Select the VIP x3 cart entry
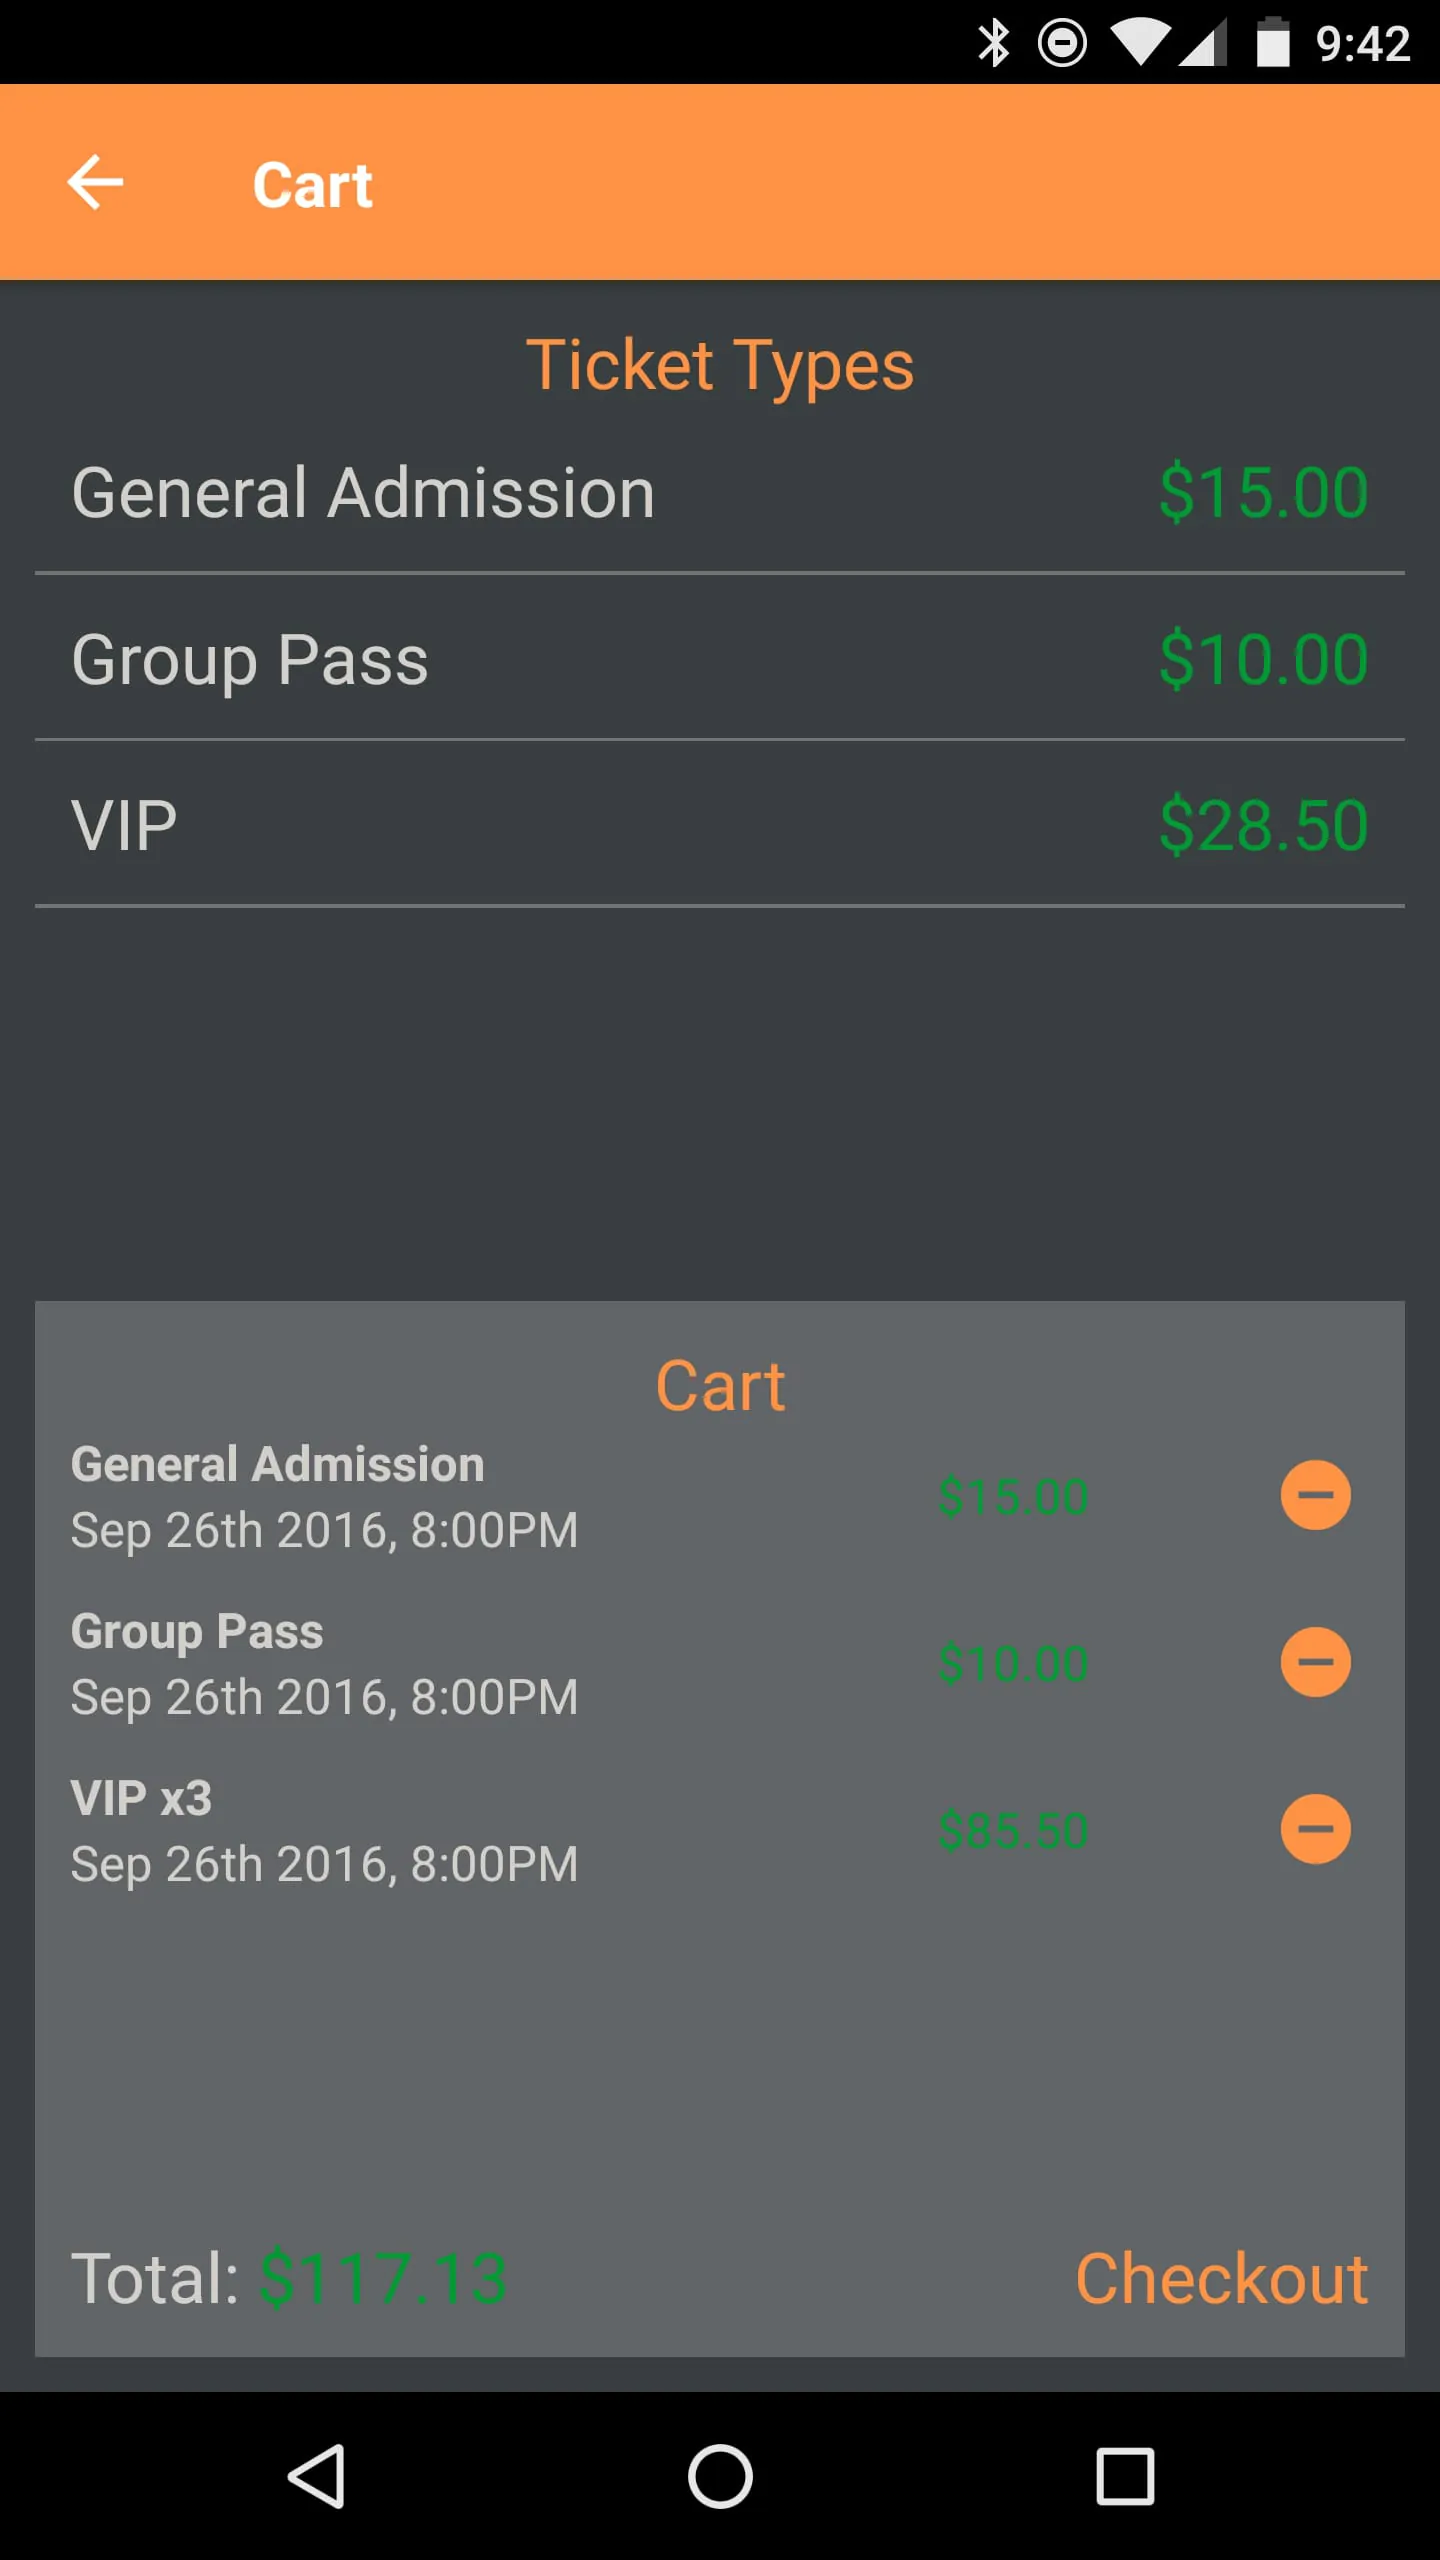Viewport: 1440px width, 2560px height. point(324,1830)
